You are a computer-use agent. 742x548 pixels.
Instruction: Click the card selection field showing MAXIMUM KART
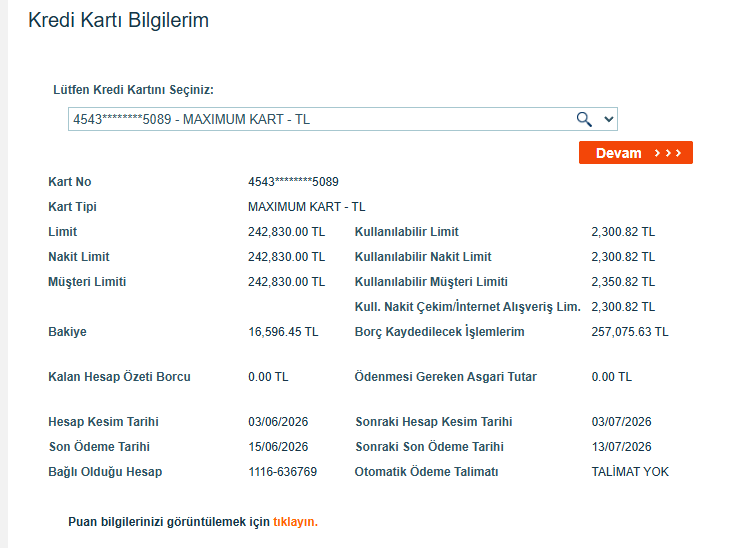point(343,119)
